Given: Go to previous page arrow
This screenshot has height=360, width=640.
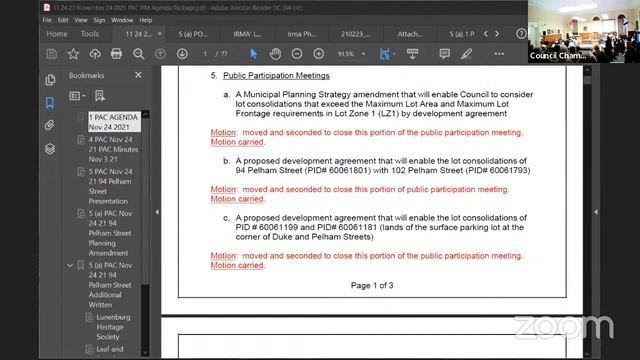Looking at the screenshot, I should 160,54.
